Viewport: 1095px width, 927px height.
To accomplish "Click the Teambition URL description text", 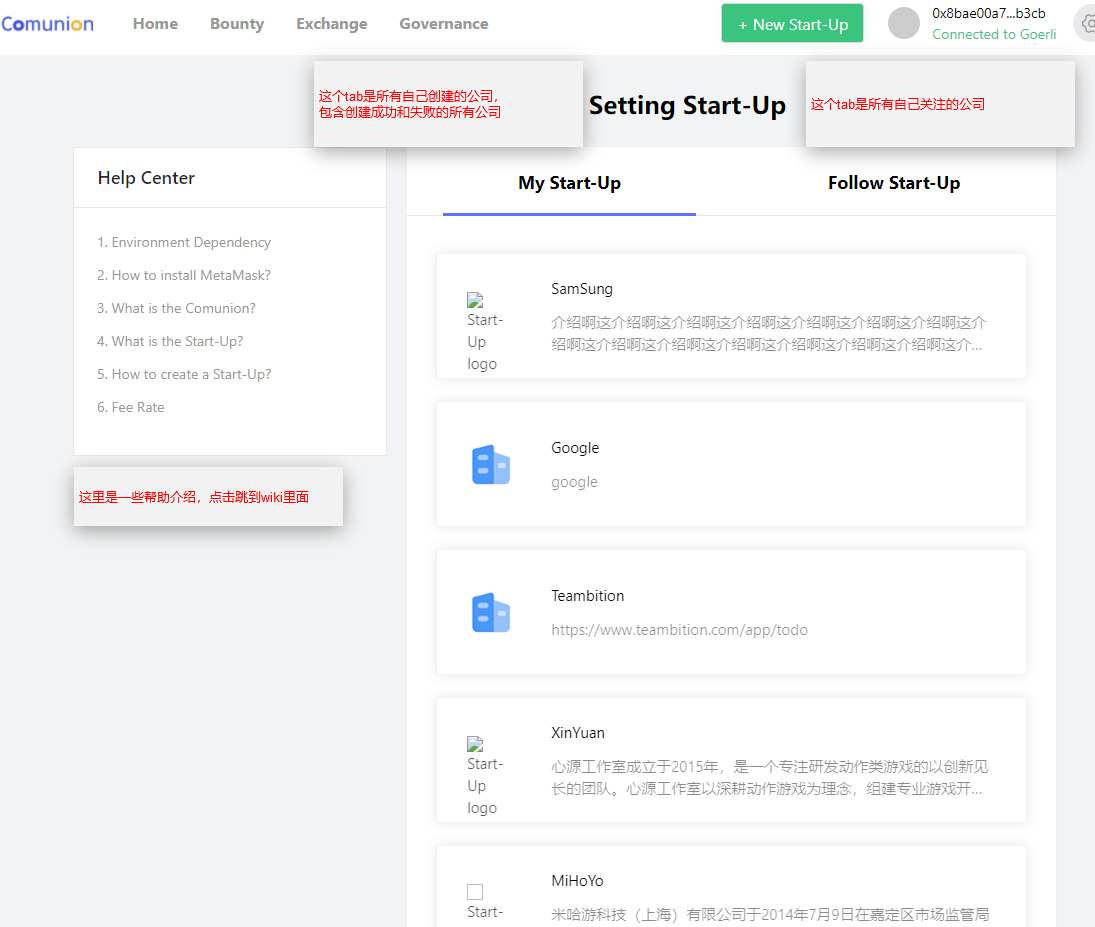I will pos(679,630).
